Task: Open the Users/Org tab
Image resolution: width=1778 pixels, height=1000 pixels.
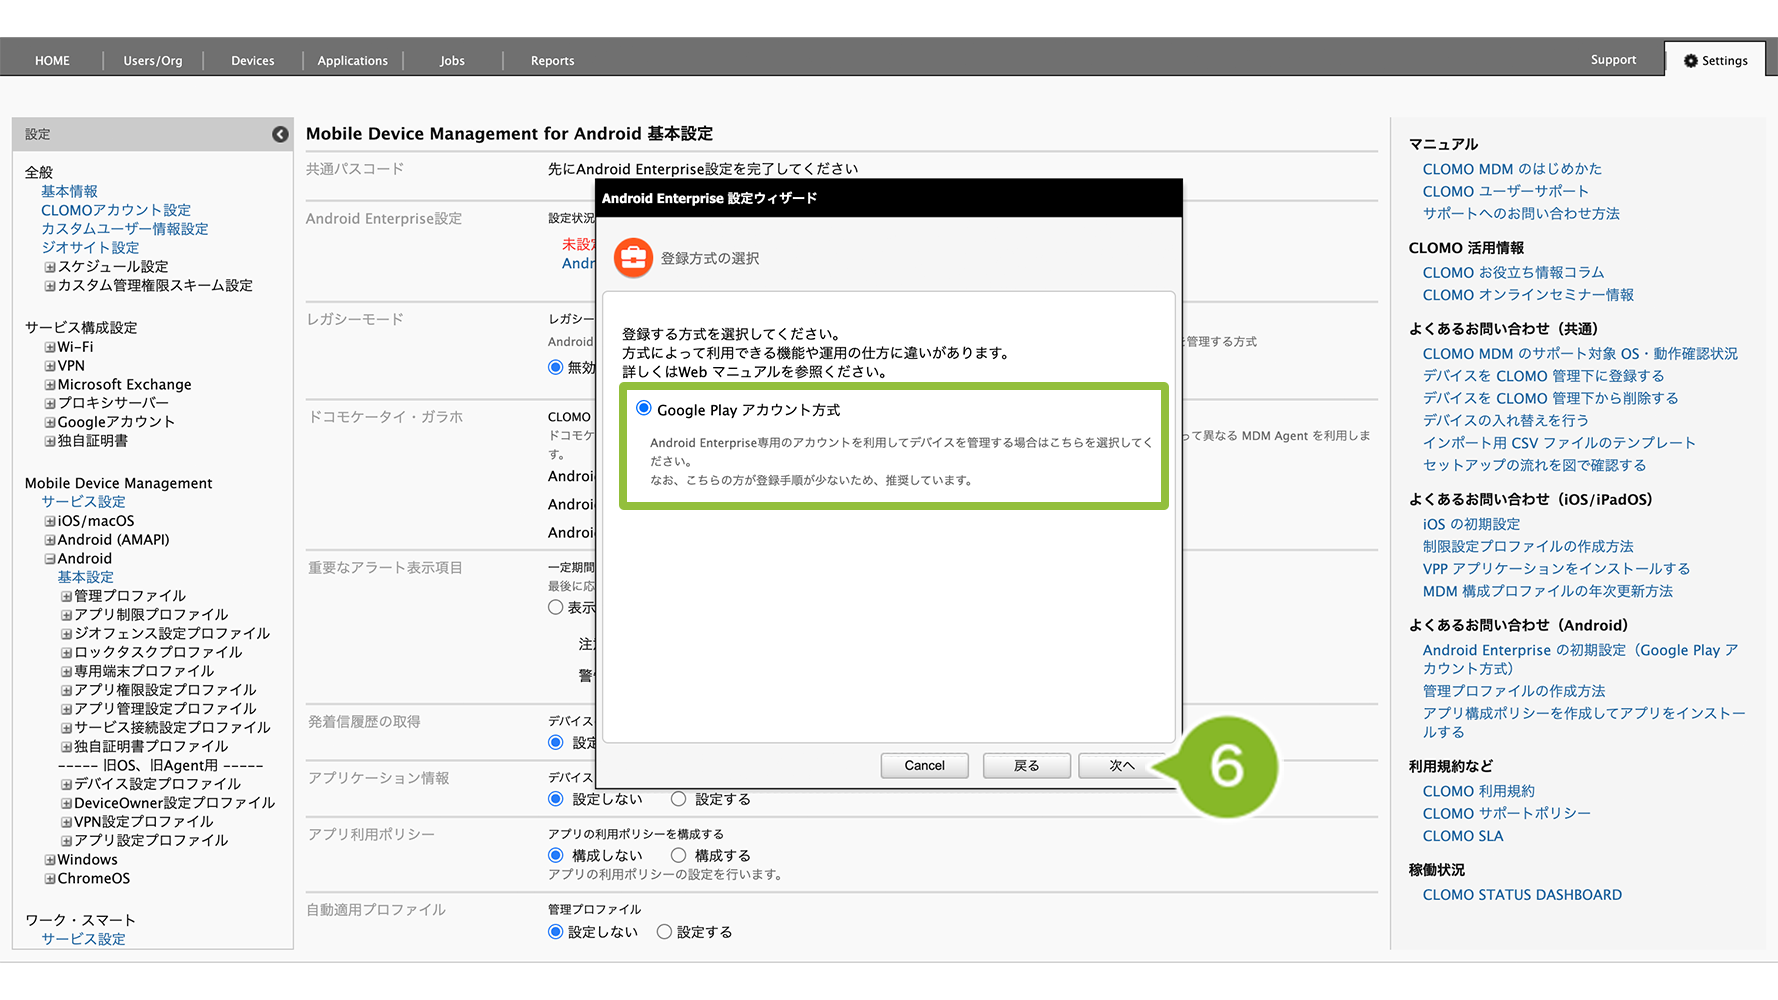Action: tap(153, 61)
